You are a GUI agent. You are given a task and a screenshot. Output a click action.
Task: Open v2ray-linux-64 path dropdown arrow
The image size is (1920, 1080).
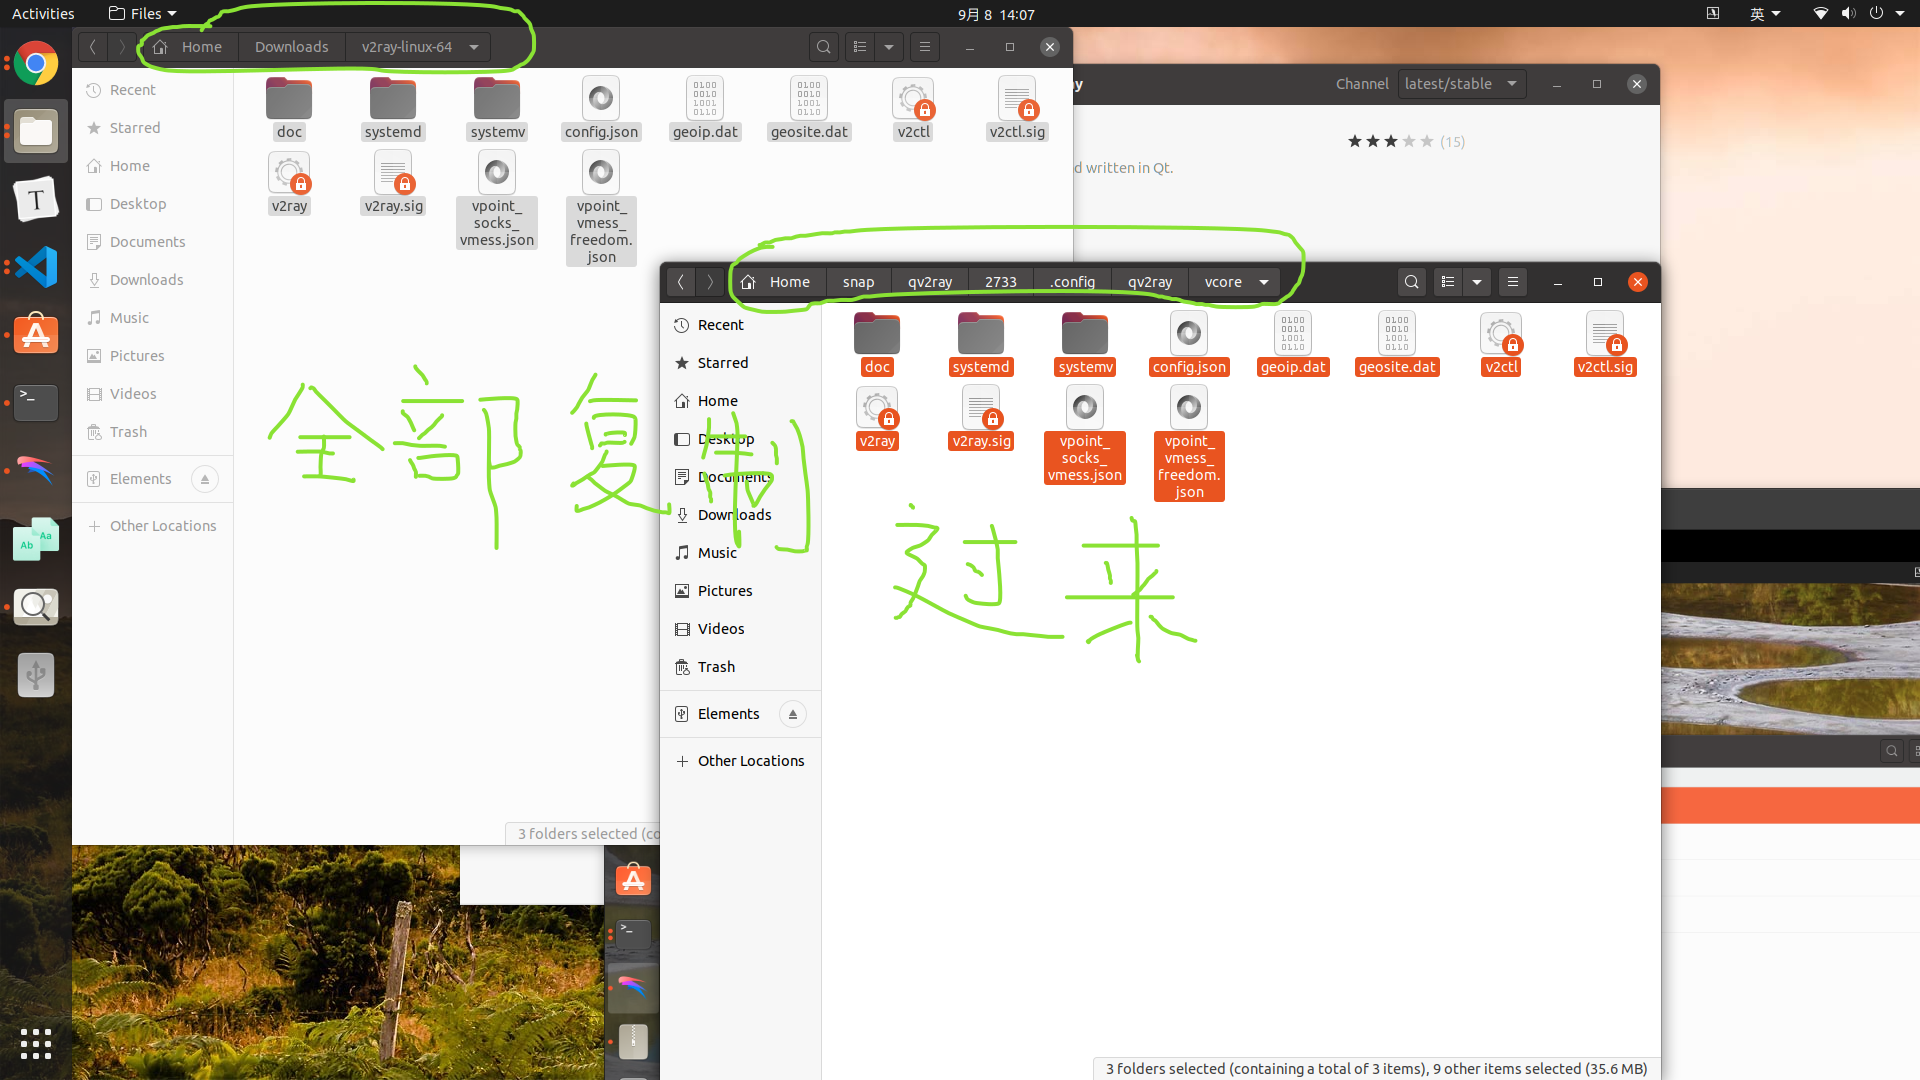click(x=474, y=47)
